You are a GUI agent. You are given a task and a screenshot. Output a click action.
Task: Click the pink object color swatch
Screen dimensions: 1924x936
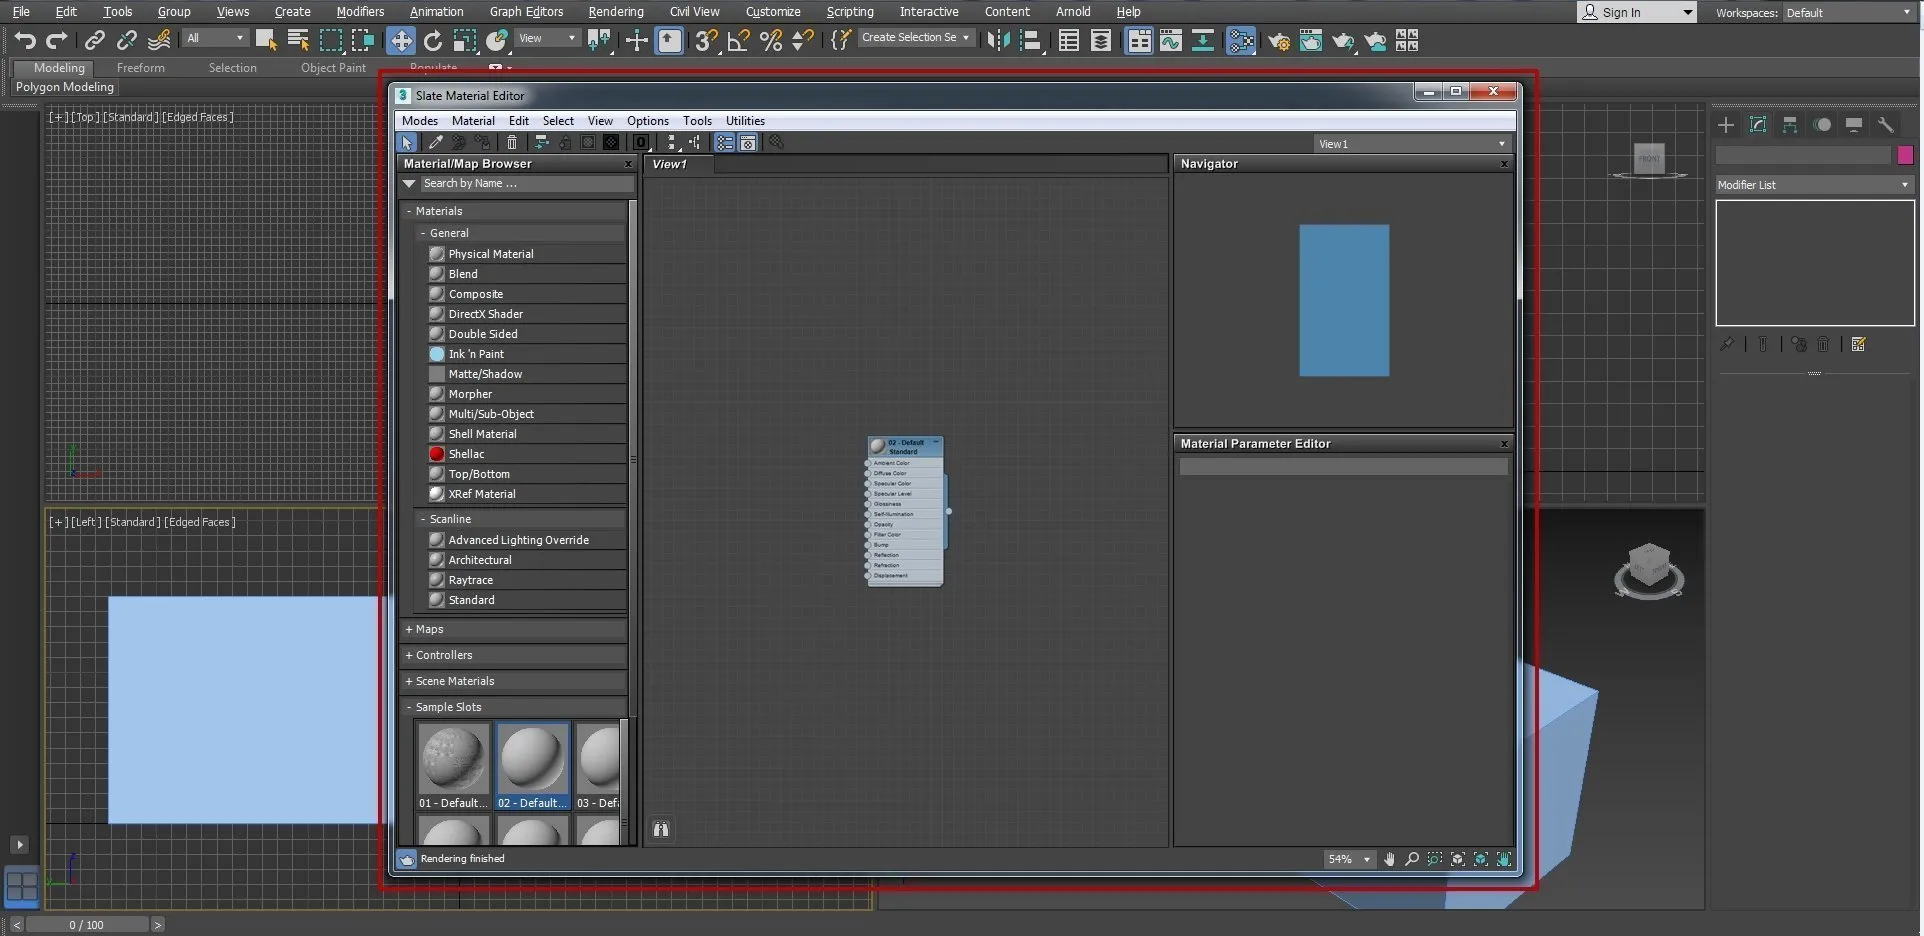1905,155
